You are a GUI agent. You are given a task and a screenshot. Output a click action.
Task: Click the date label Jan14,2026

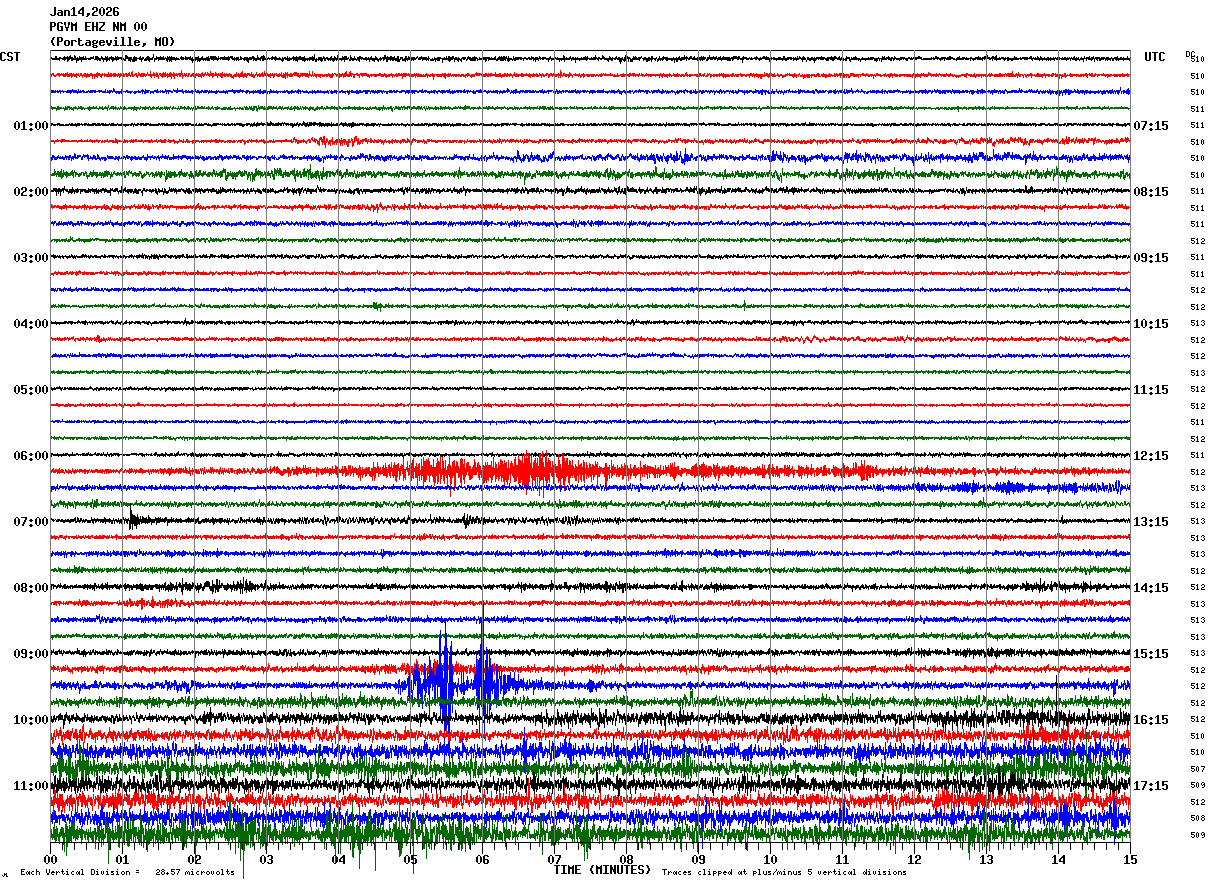(x=84, y=12)
